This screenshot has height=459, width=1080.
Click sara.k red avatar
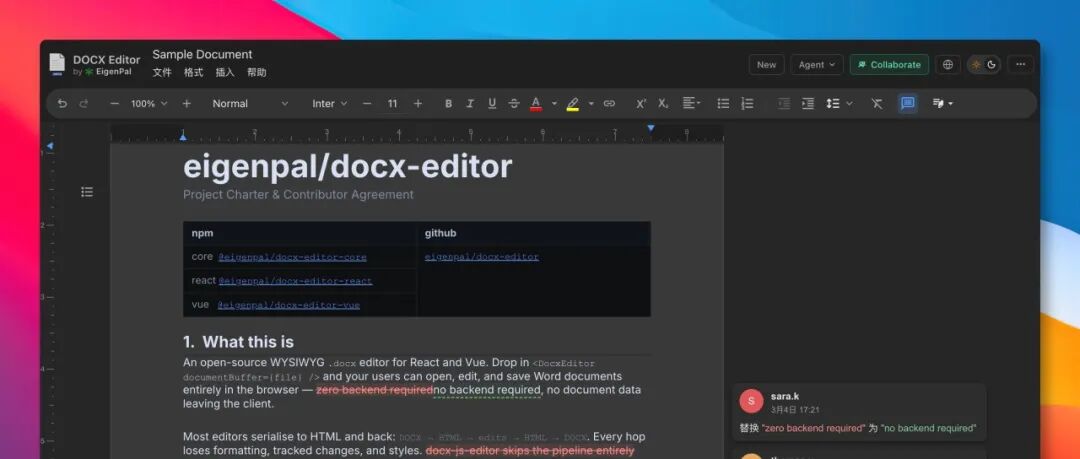click(x=751, y=401)
